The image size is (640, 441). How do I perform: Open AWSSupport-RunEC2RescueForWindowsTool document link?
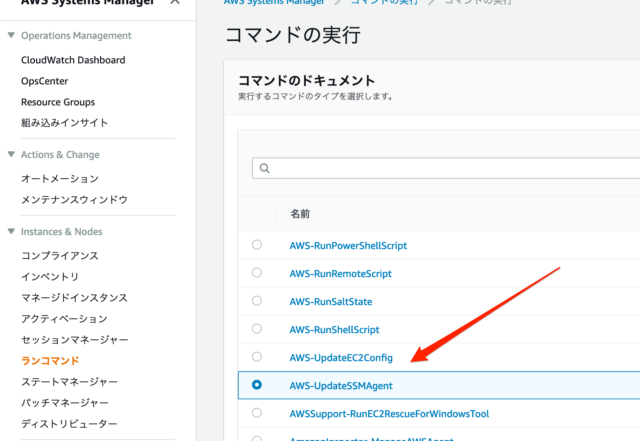point(389,414)
